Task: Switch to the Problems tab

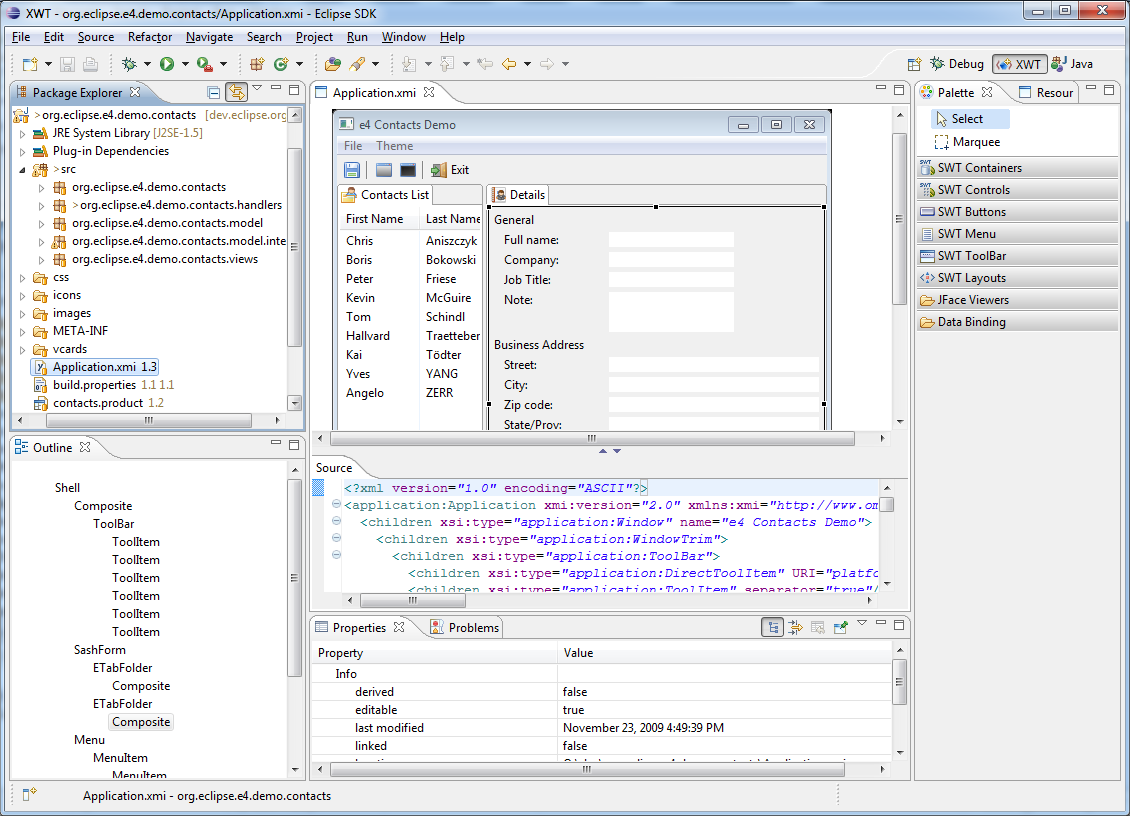Action: [x=465, y=628]
